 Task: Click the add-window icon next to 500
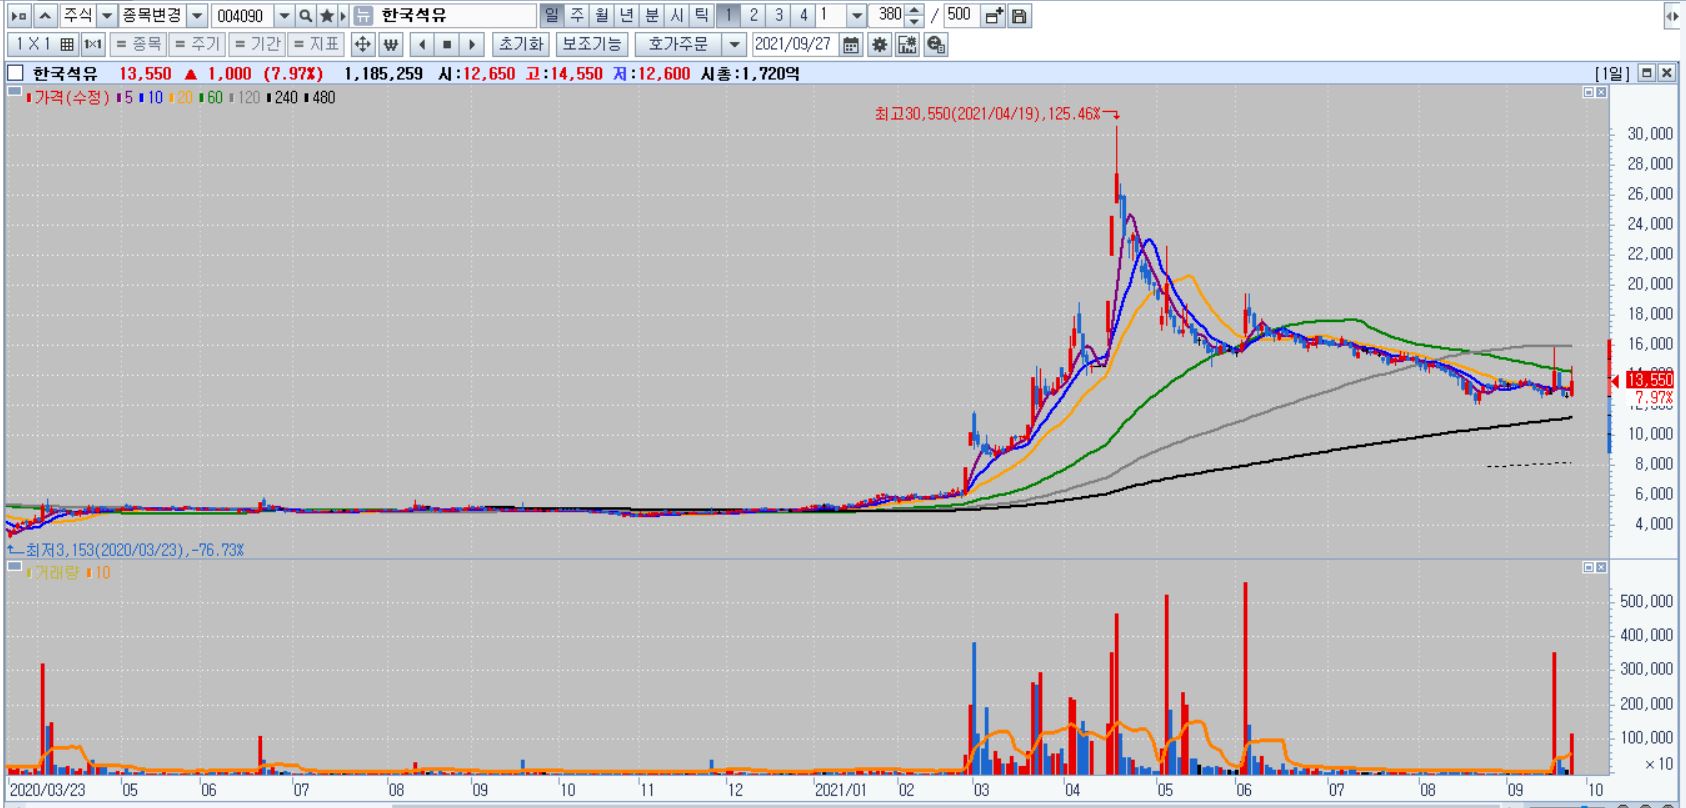pos(994,16)
